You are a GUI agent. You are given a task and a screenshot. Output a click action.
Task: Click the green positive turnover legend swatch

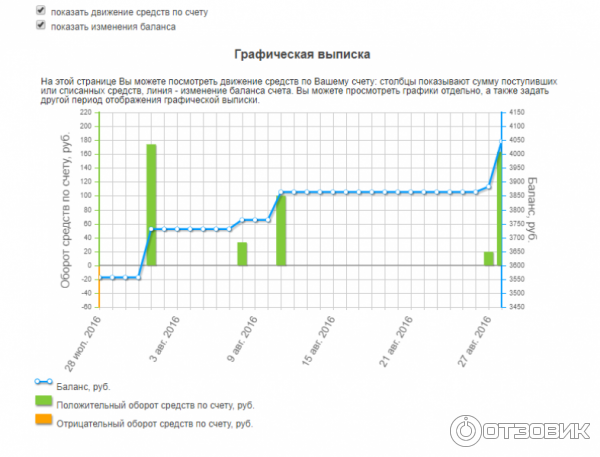coord(42,403)
